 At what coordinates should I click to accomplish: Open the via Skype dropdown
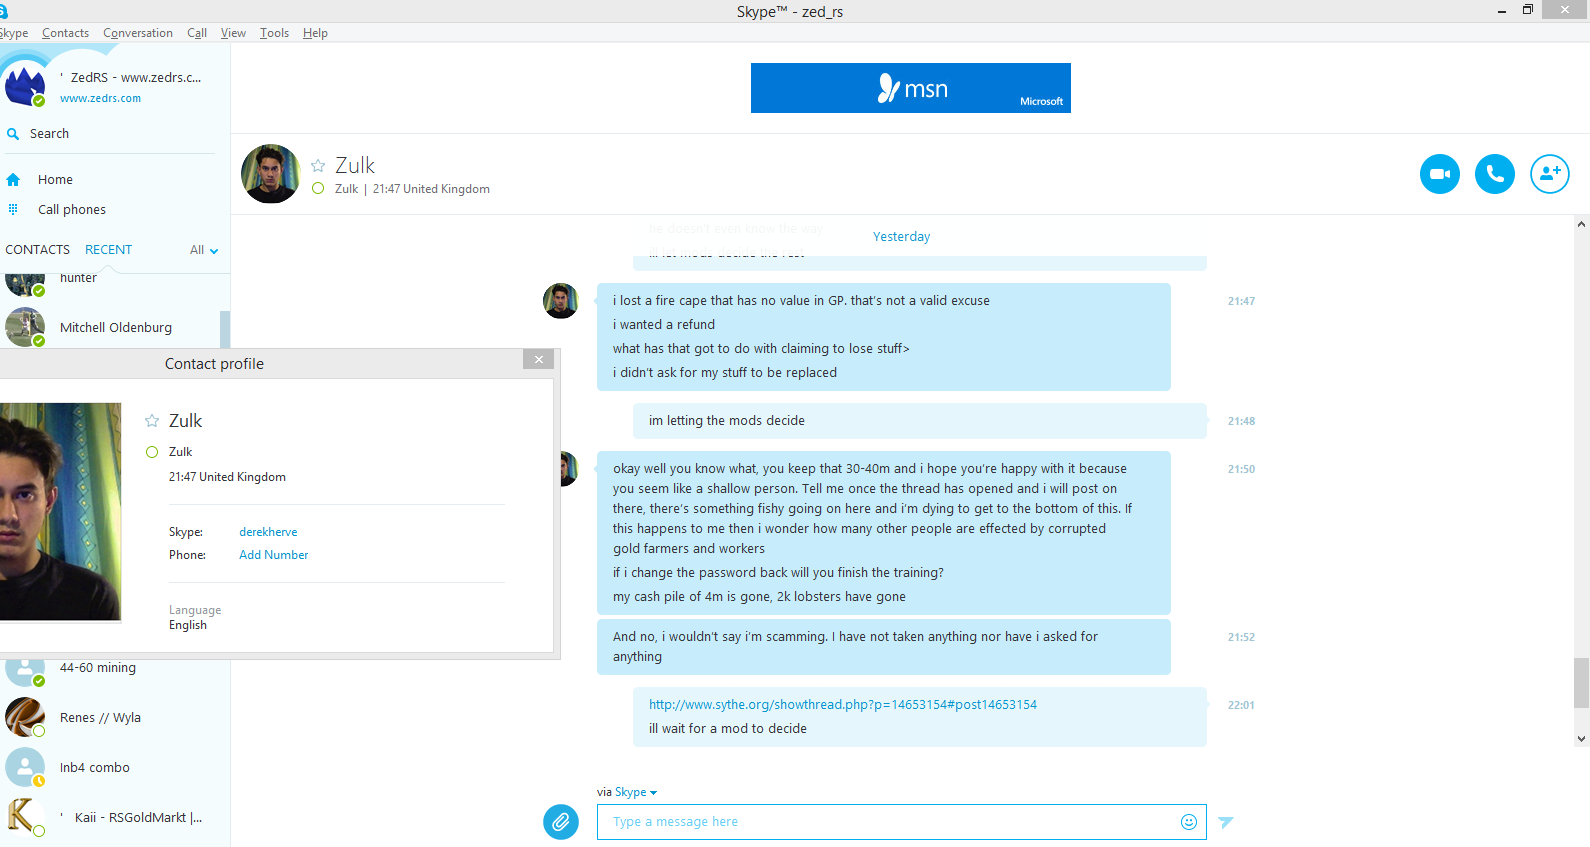coord(636,792)
